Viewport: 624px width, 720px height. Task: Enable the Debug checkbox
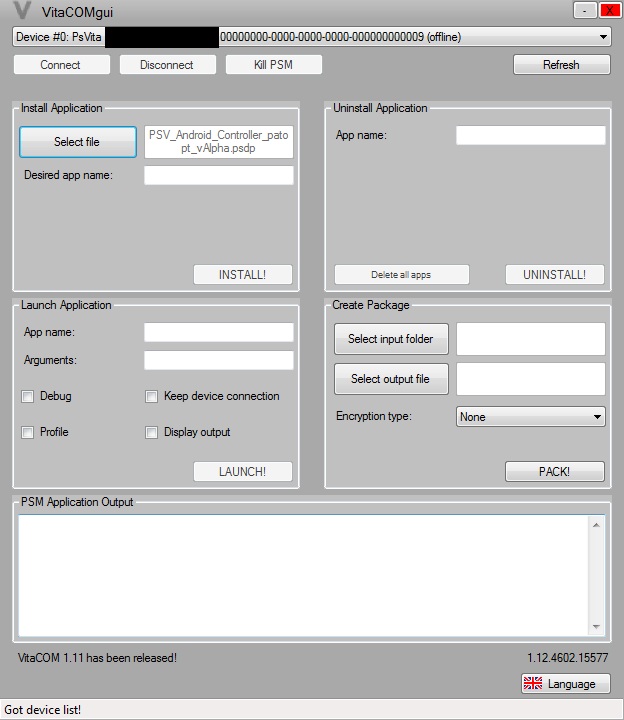point(28,396)
